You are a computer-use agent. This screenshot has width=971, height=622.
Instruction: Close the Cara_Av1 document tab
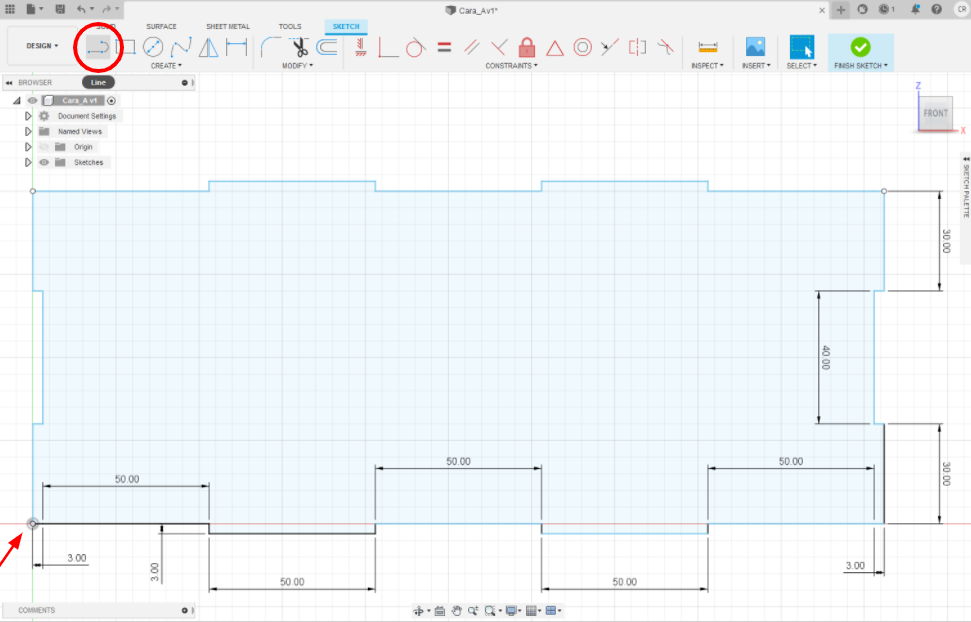coord(822,11)
